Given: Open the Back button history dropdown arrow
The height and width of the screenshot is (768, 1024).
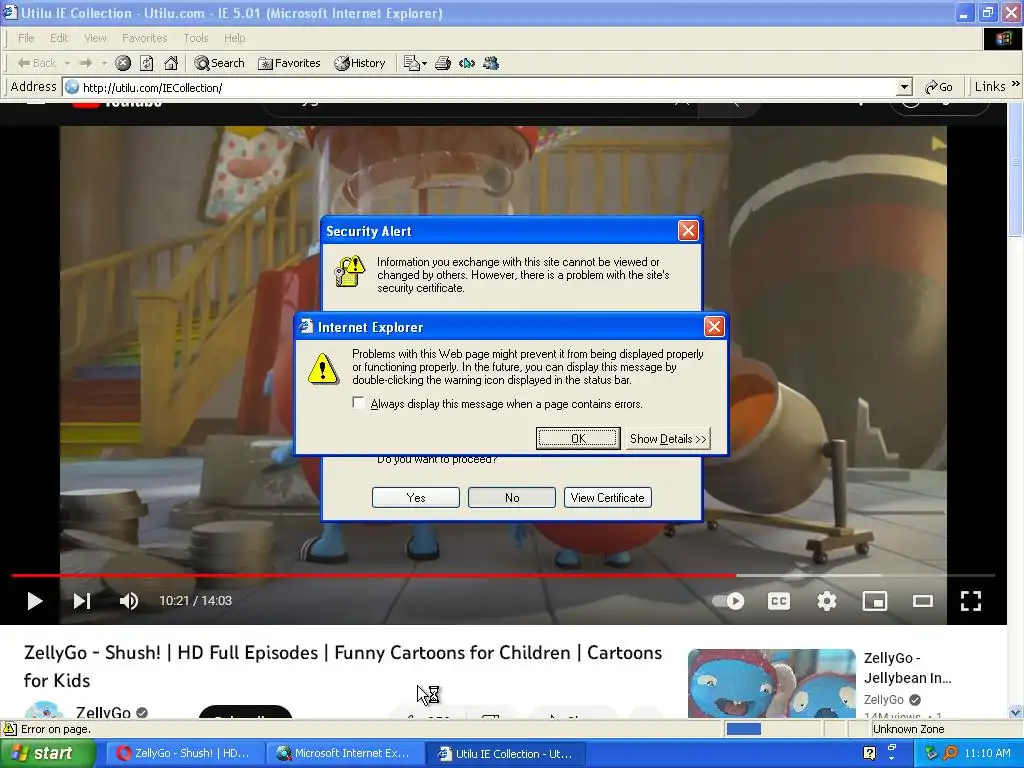Looking at the screenshot, I should click(67, 63).
